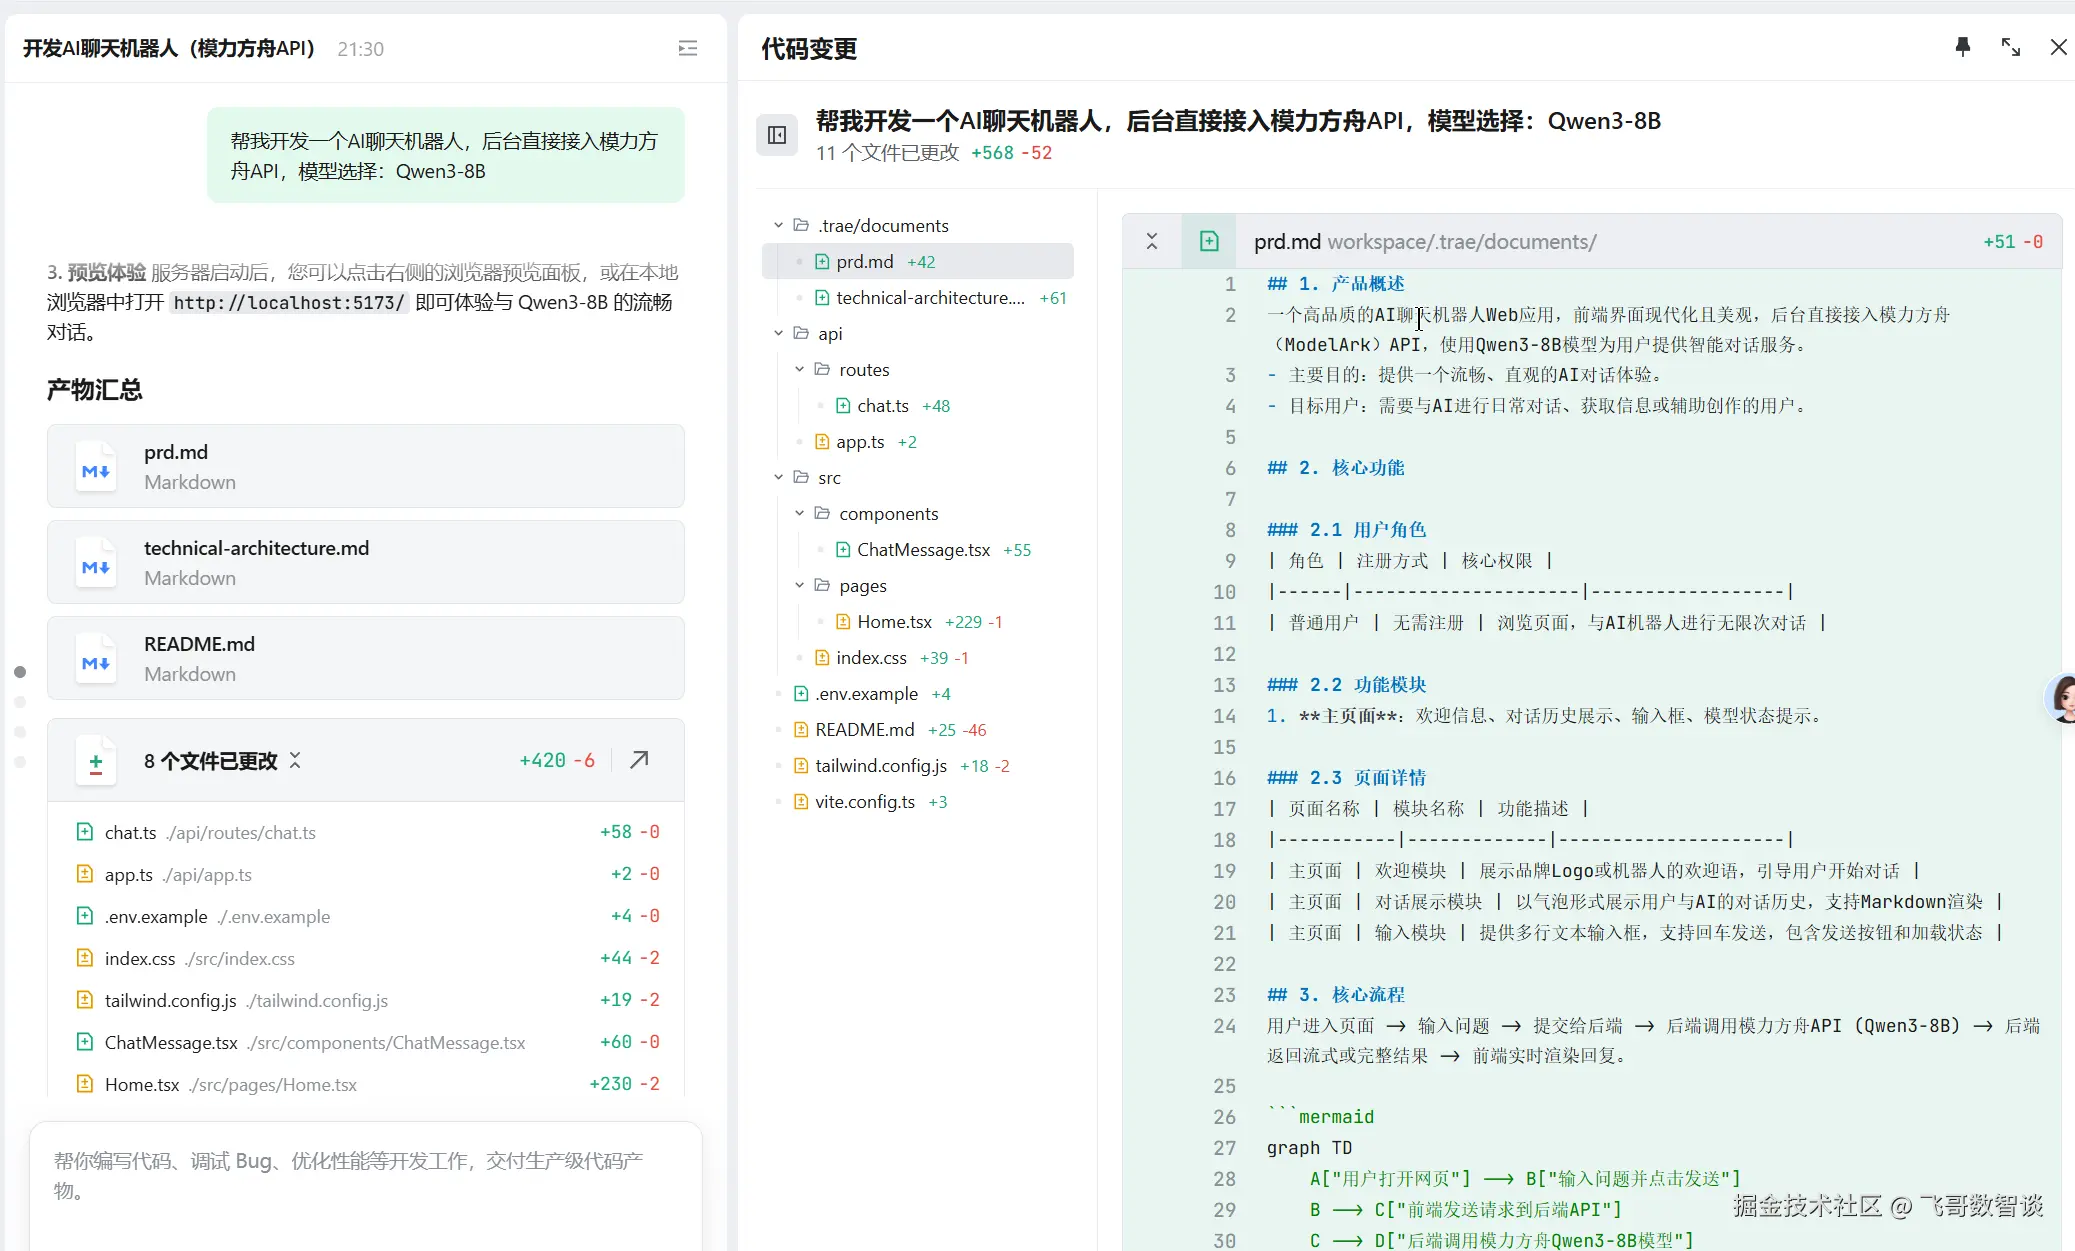2075x1251 pixels.
Task: Select chat.ts in the file tree
Action: 884,405
